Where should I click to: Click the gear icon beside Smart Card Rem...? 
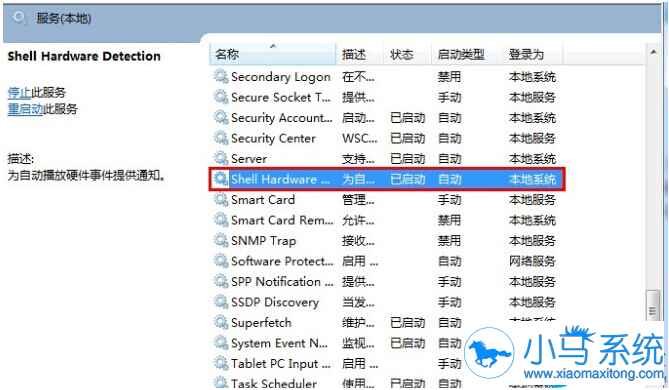click(221, 220)
